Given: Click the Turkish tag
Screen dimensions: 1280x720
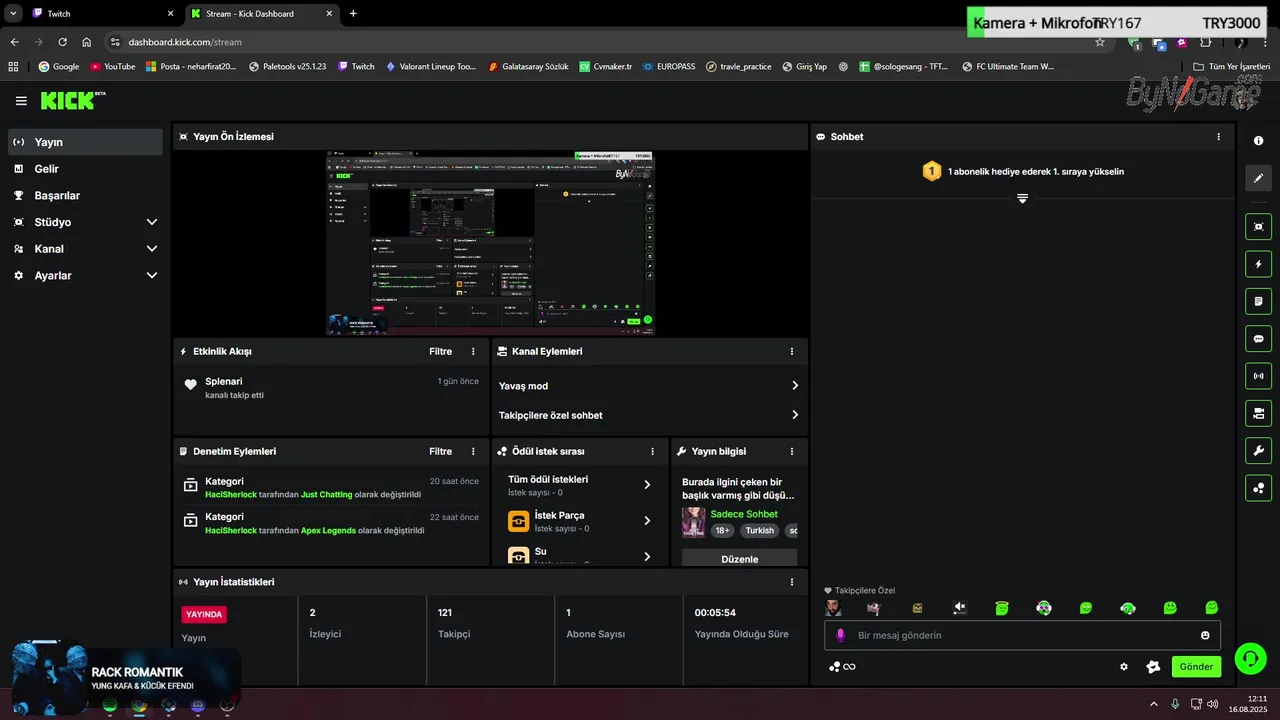Looking at the screenshot, I should (x=760, y=531).
